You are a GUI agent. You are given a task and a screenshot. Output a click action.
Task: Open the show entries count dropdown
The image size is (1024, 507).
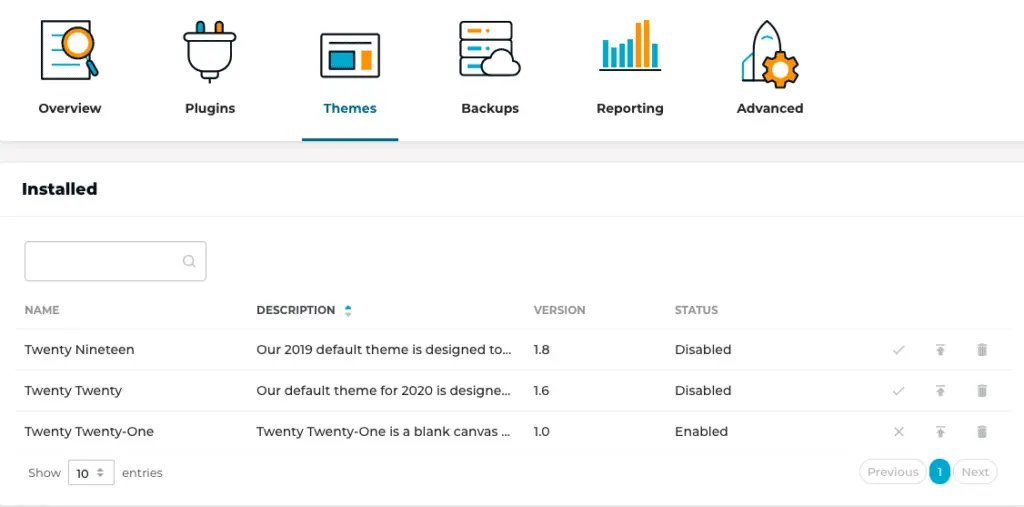[x=91, y=472]
